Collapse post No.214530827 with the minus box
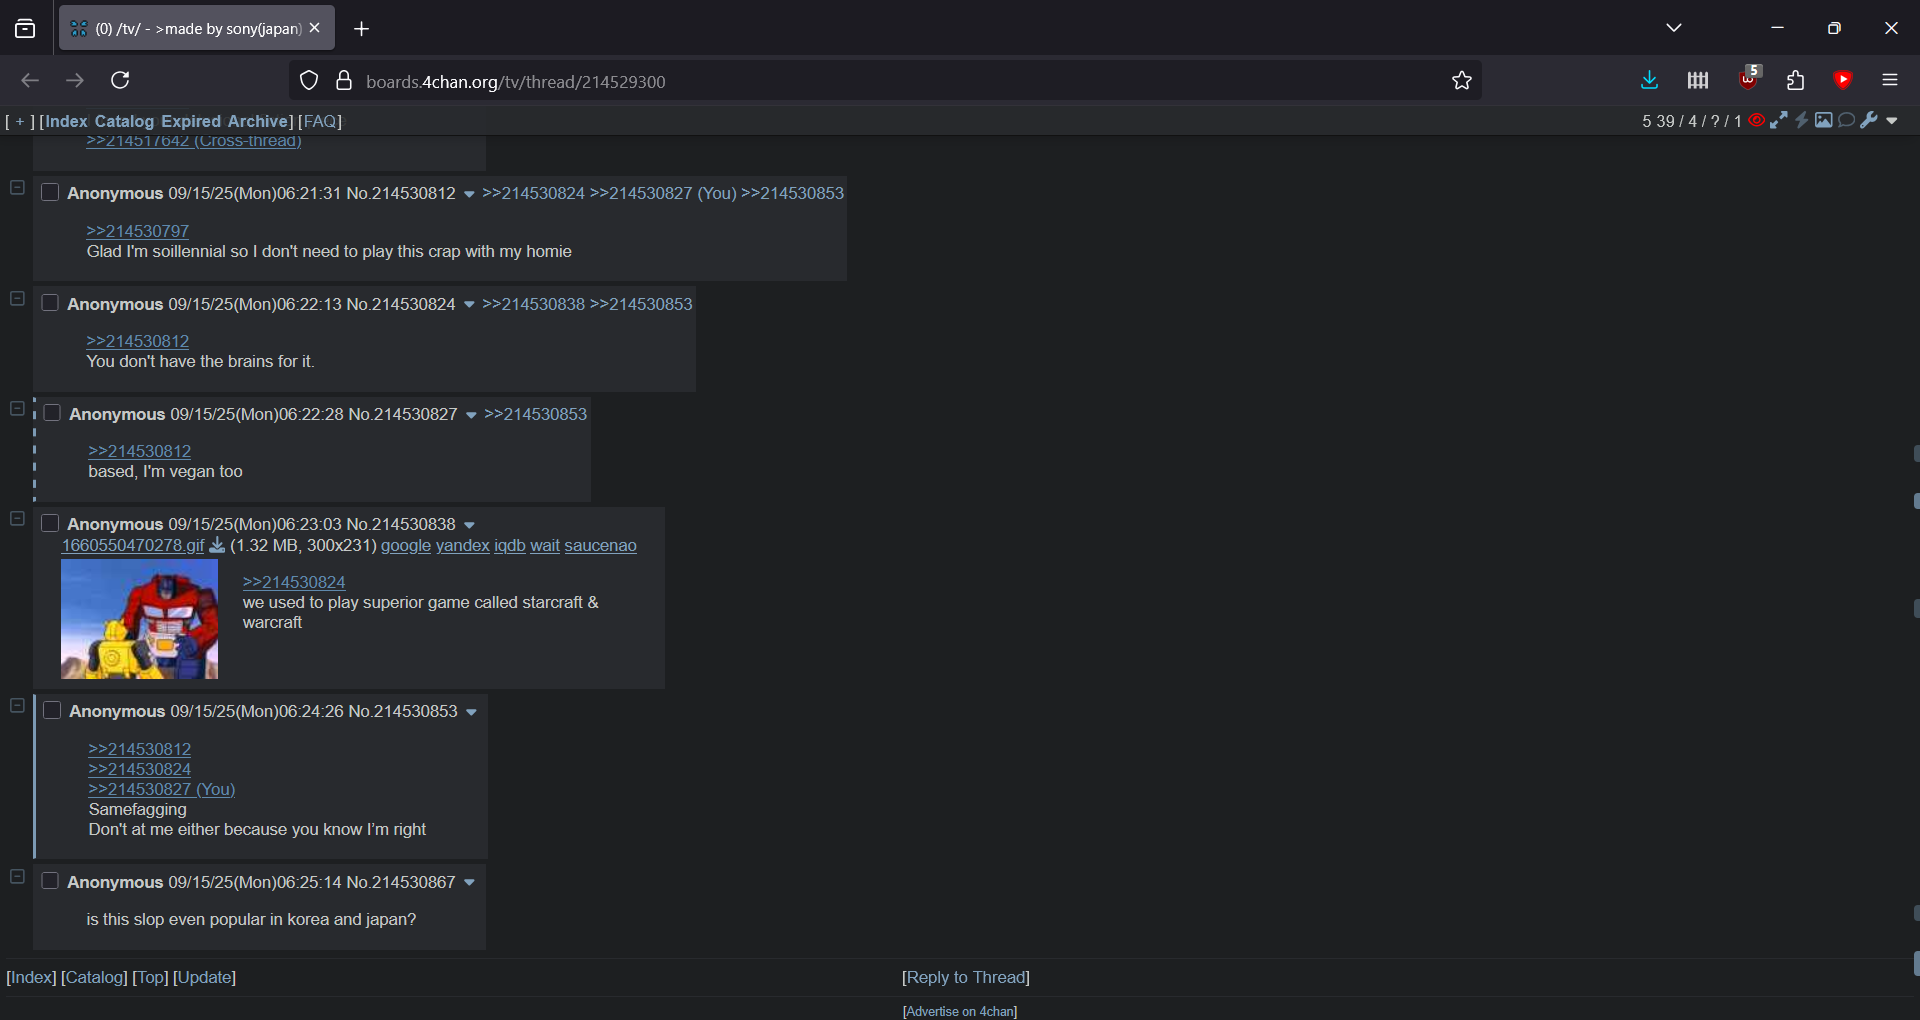The width and height of the screenshot is (1920, 1020). pyautogui.click(x=17, y=409)
